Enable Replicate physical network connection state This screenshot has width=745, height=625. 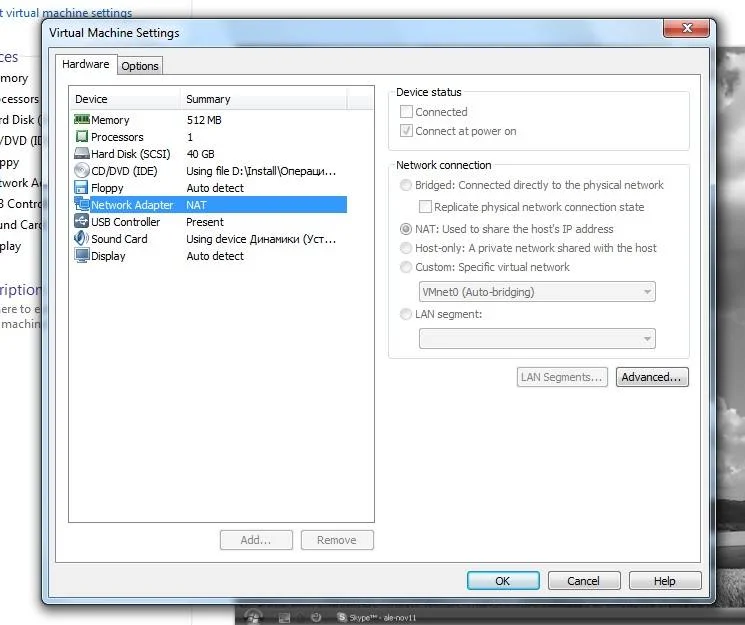pos(425,207)
